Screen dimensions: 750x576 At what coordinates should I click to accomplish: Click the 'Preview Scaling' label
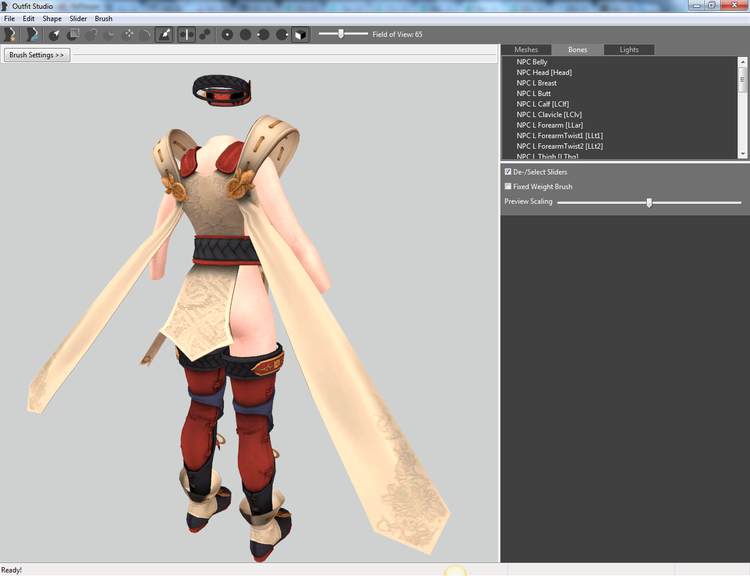(528, 201)
